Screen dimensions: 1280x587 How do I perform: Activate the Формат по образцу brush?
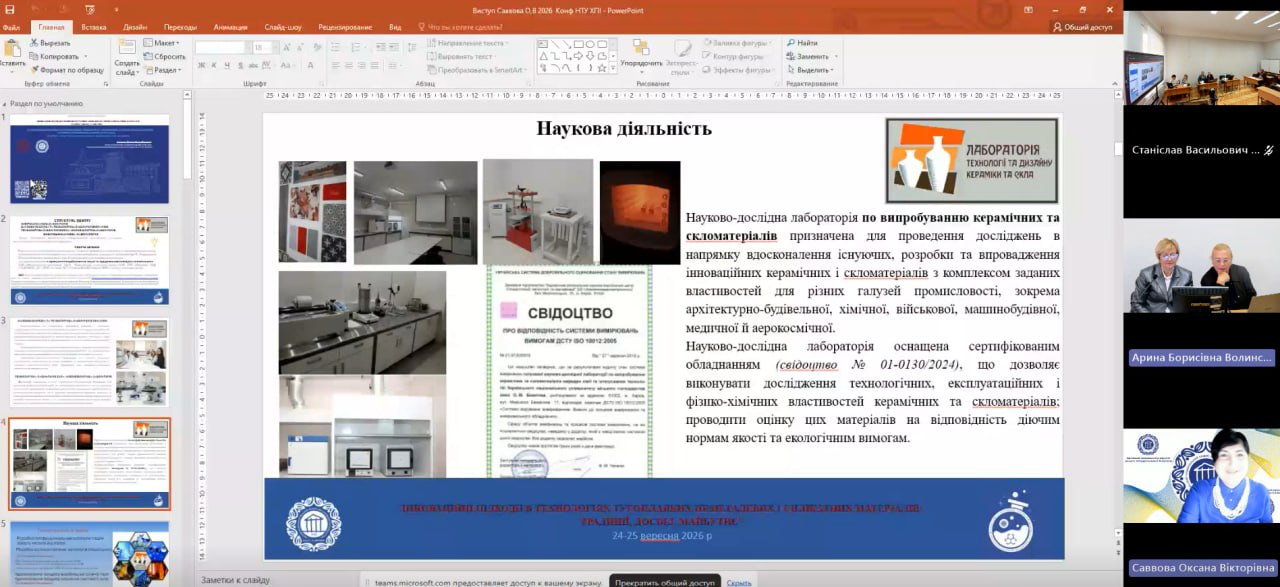pyautogui.click(x=66, y=70)
